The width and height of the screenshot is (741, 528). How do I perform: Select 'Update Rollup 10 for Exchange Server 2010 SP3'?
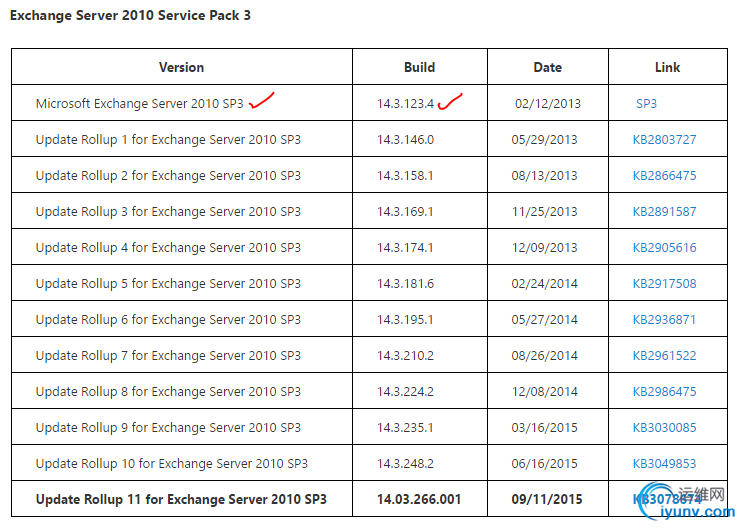click(x=172, y=463)
